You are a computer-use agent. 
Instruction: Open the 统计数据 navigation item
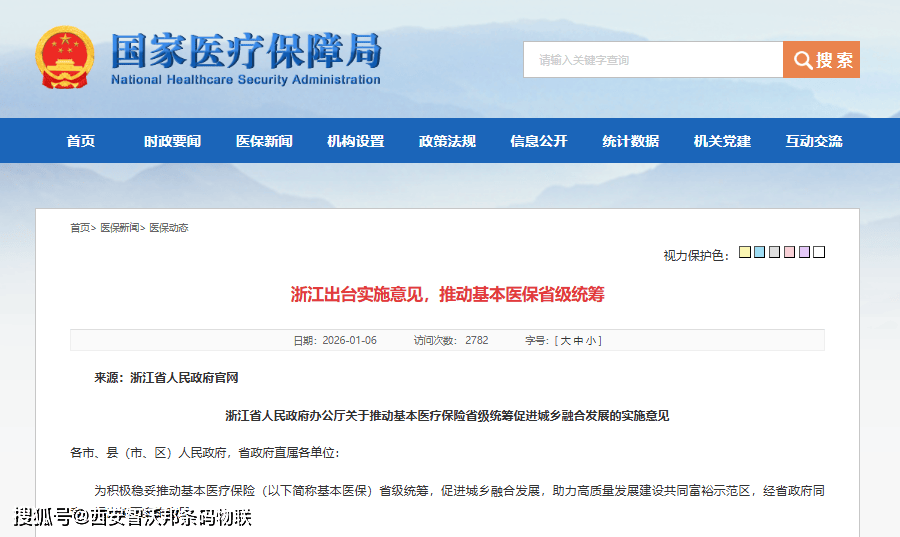click(x=631, y=141)
